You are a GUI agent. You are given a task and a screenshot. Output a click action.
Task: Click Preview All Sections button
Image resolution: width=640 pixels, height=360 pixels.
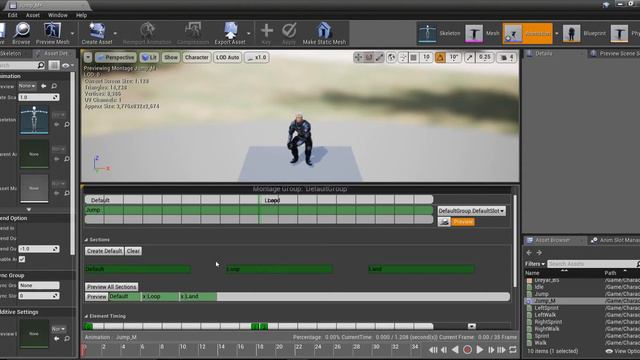[x=111, y=287]
